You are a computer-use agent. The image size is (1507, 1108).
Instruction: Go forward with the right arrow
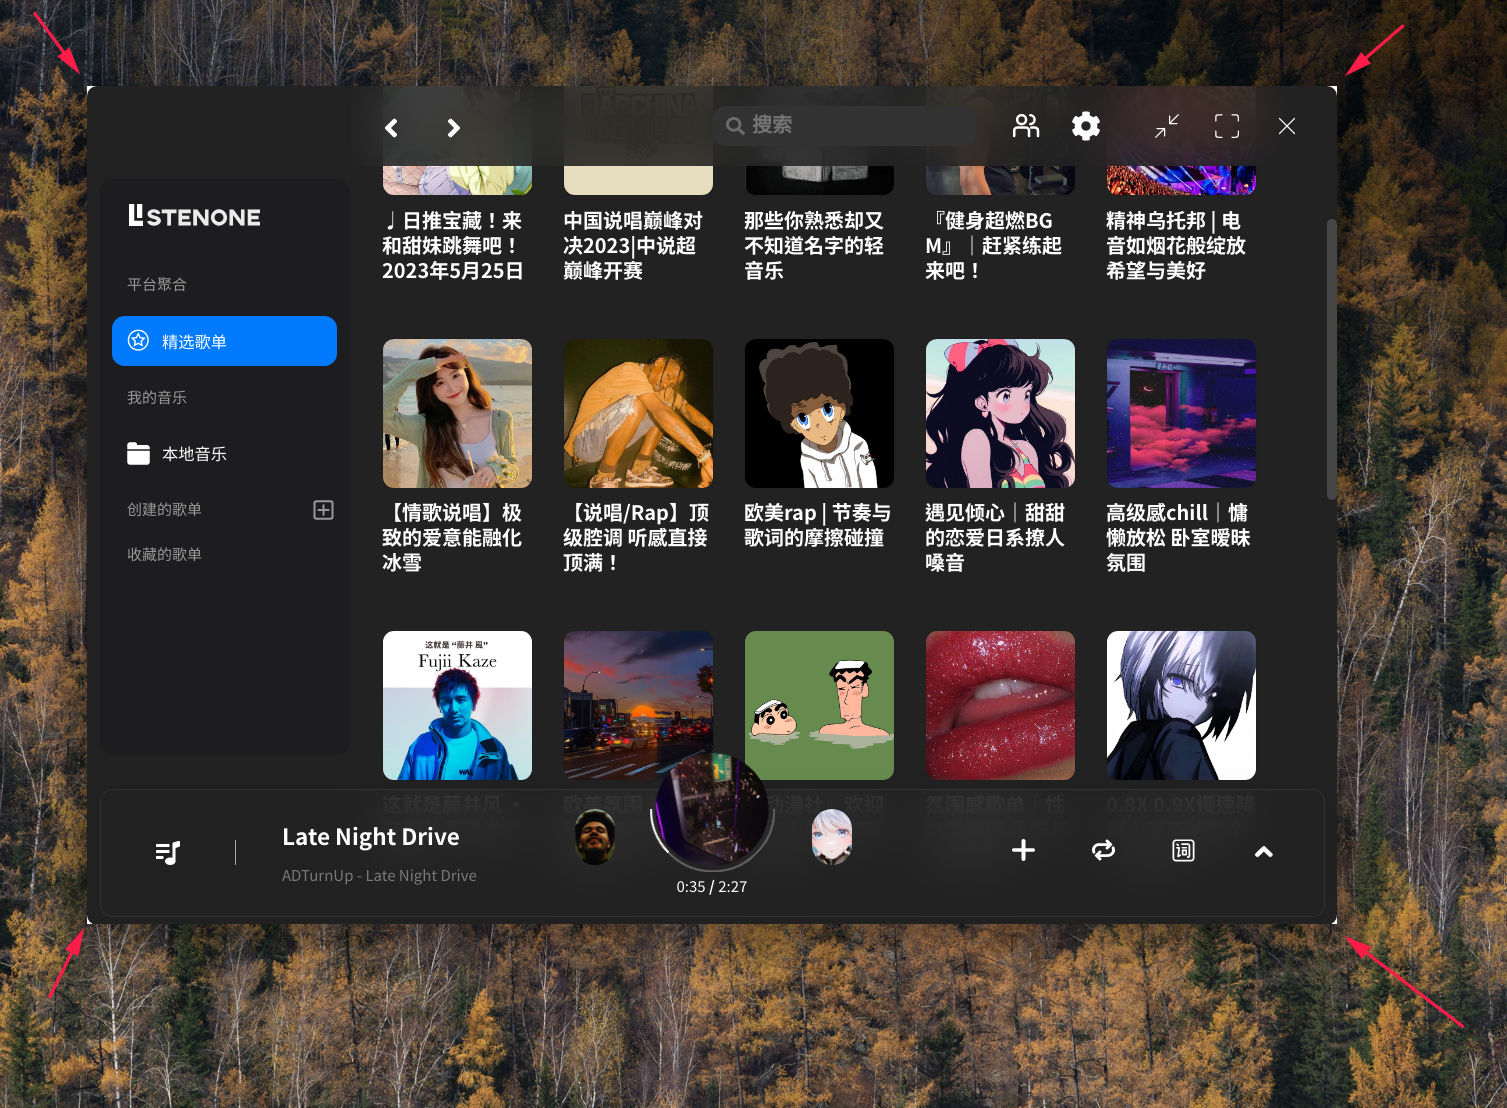pos(453,128)
